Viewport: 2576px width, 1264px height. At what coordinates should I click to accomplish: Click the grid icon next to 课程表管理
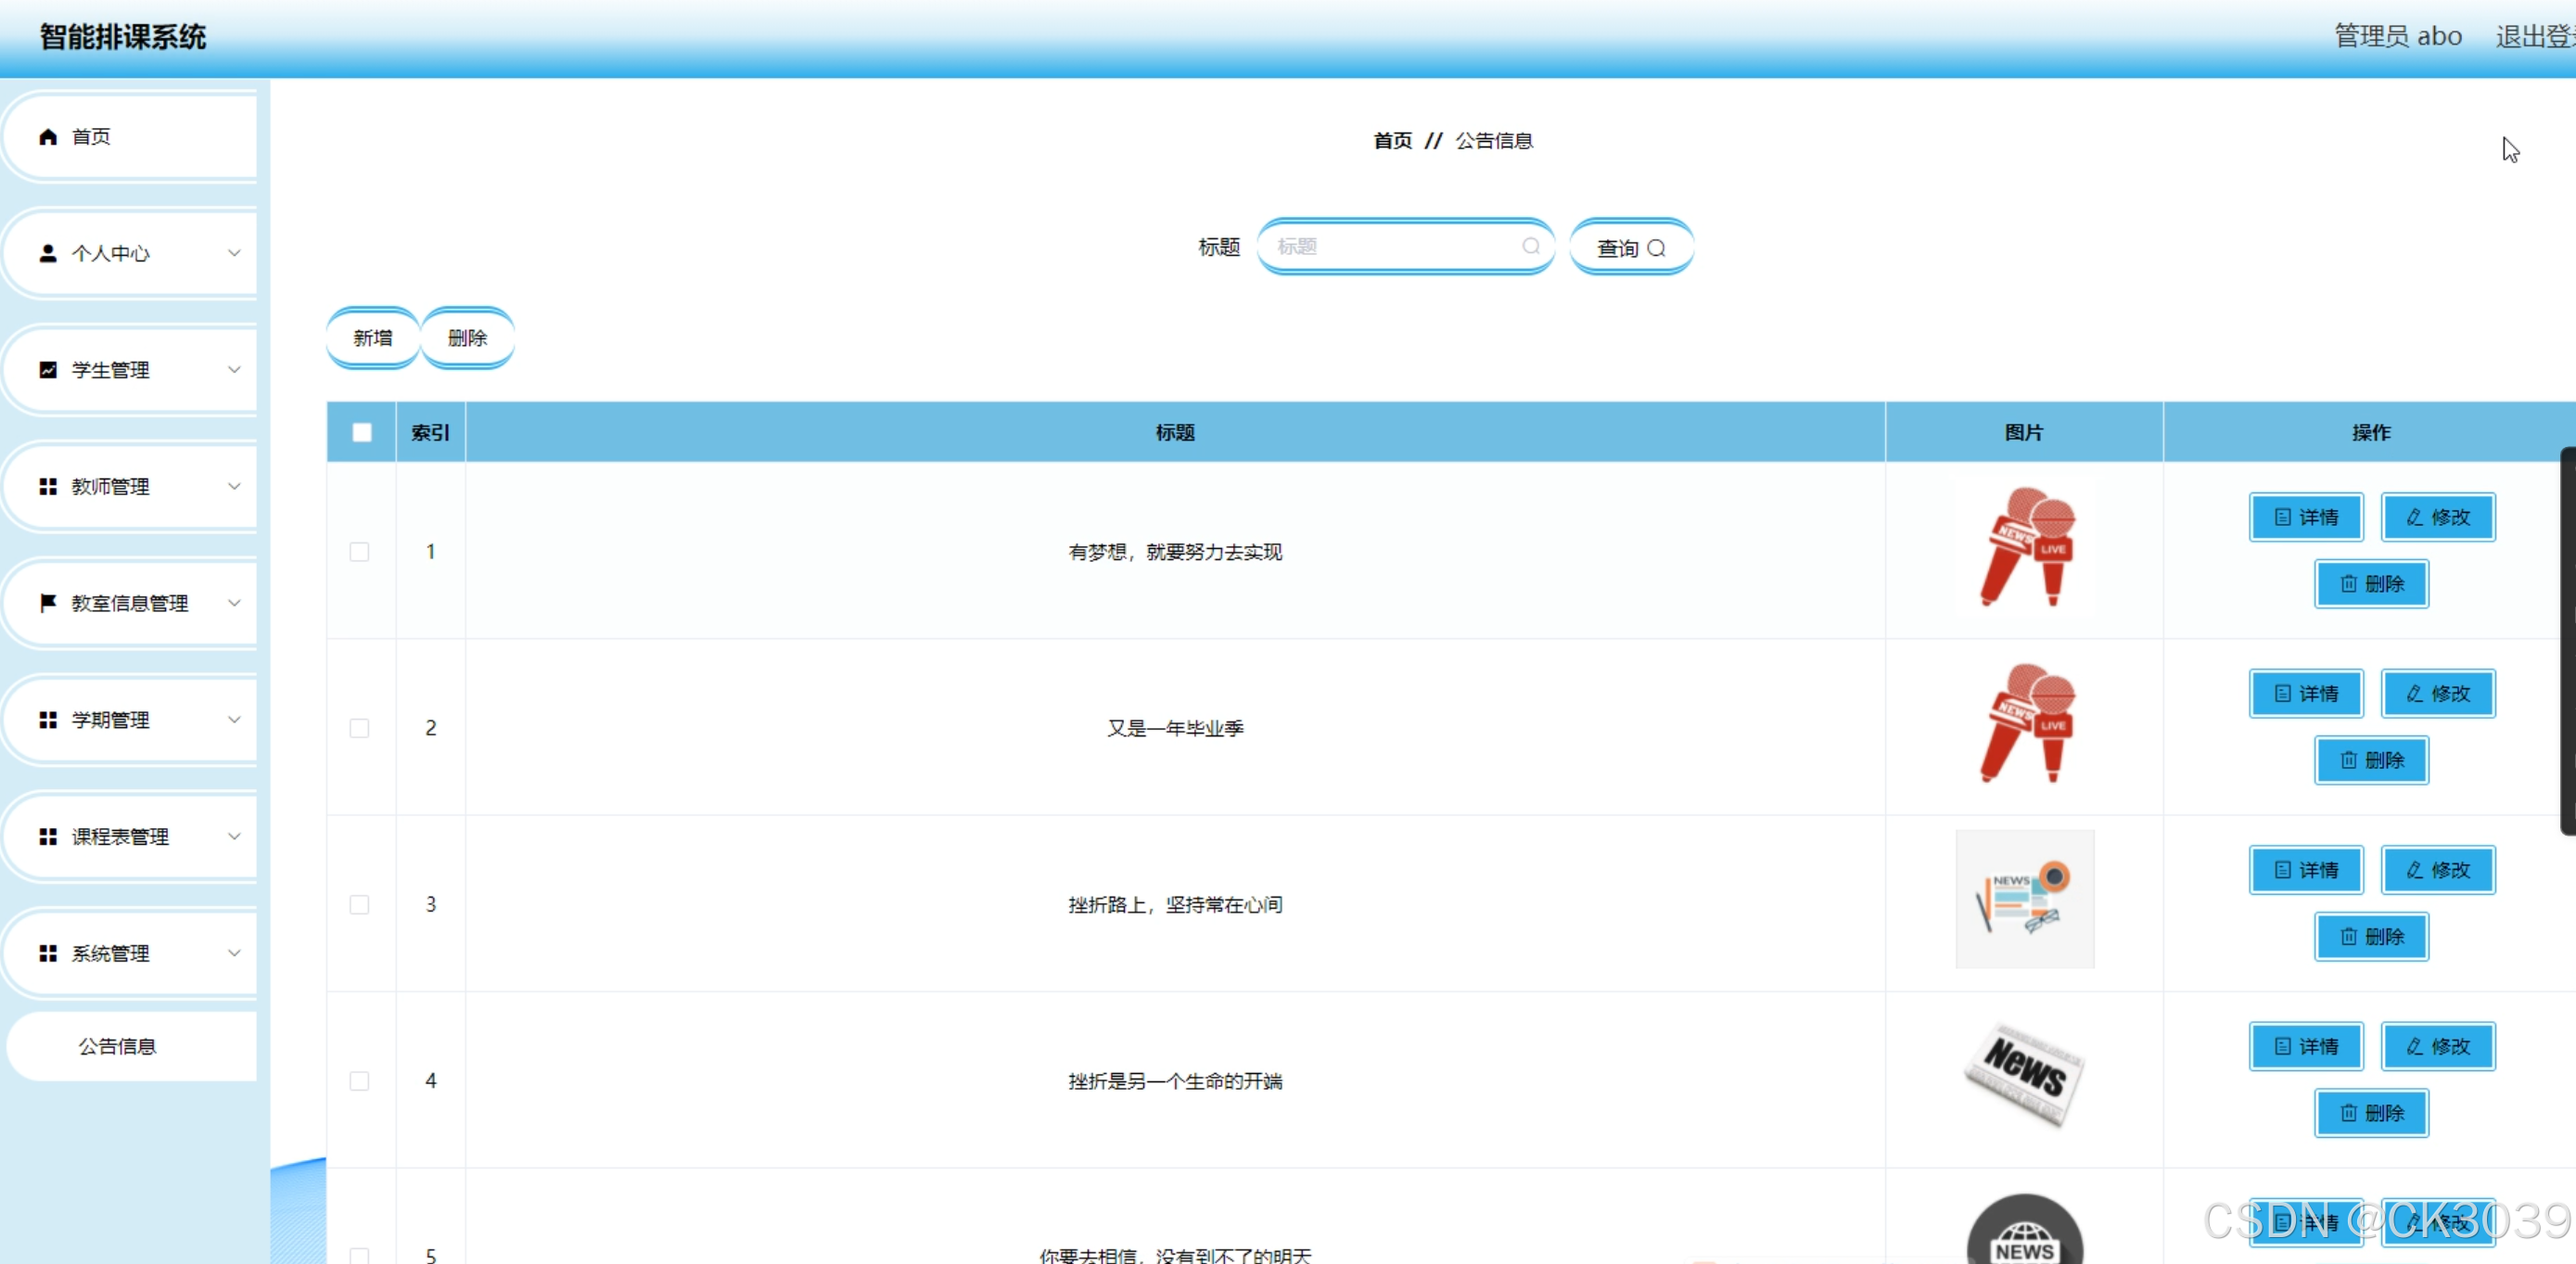pyautogui.click(x=47, y=837)
